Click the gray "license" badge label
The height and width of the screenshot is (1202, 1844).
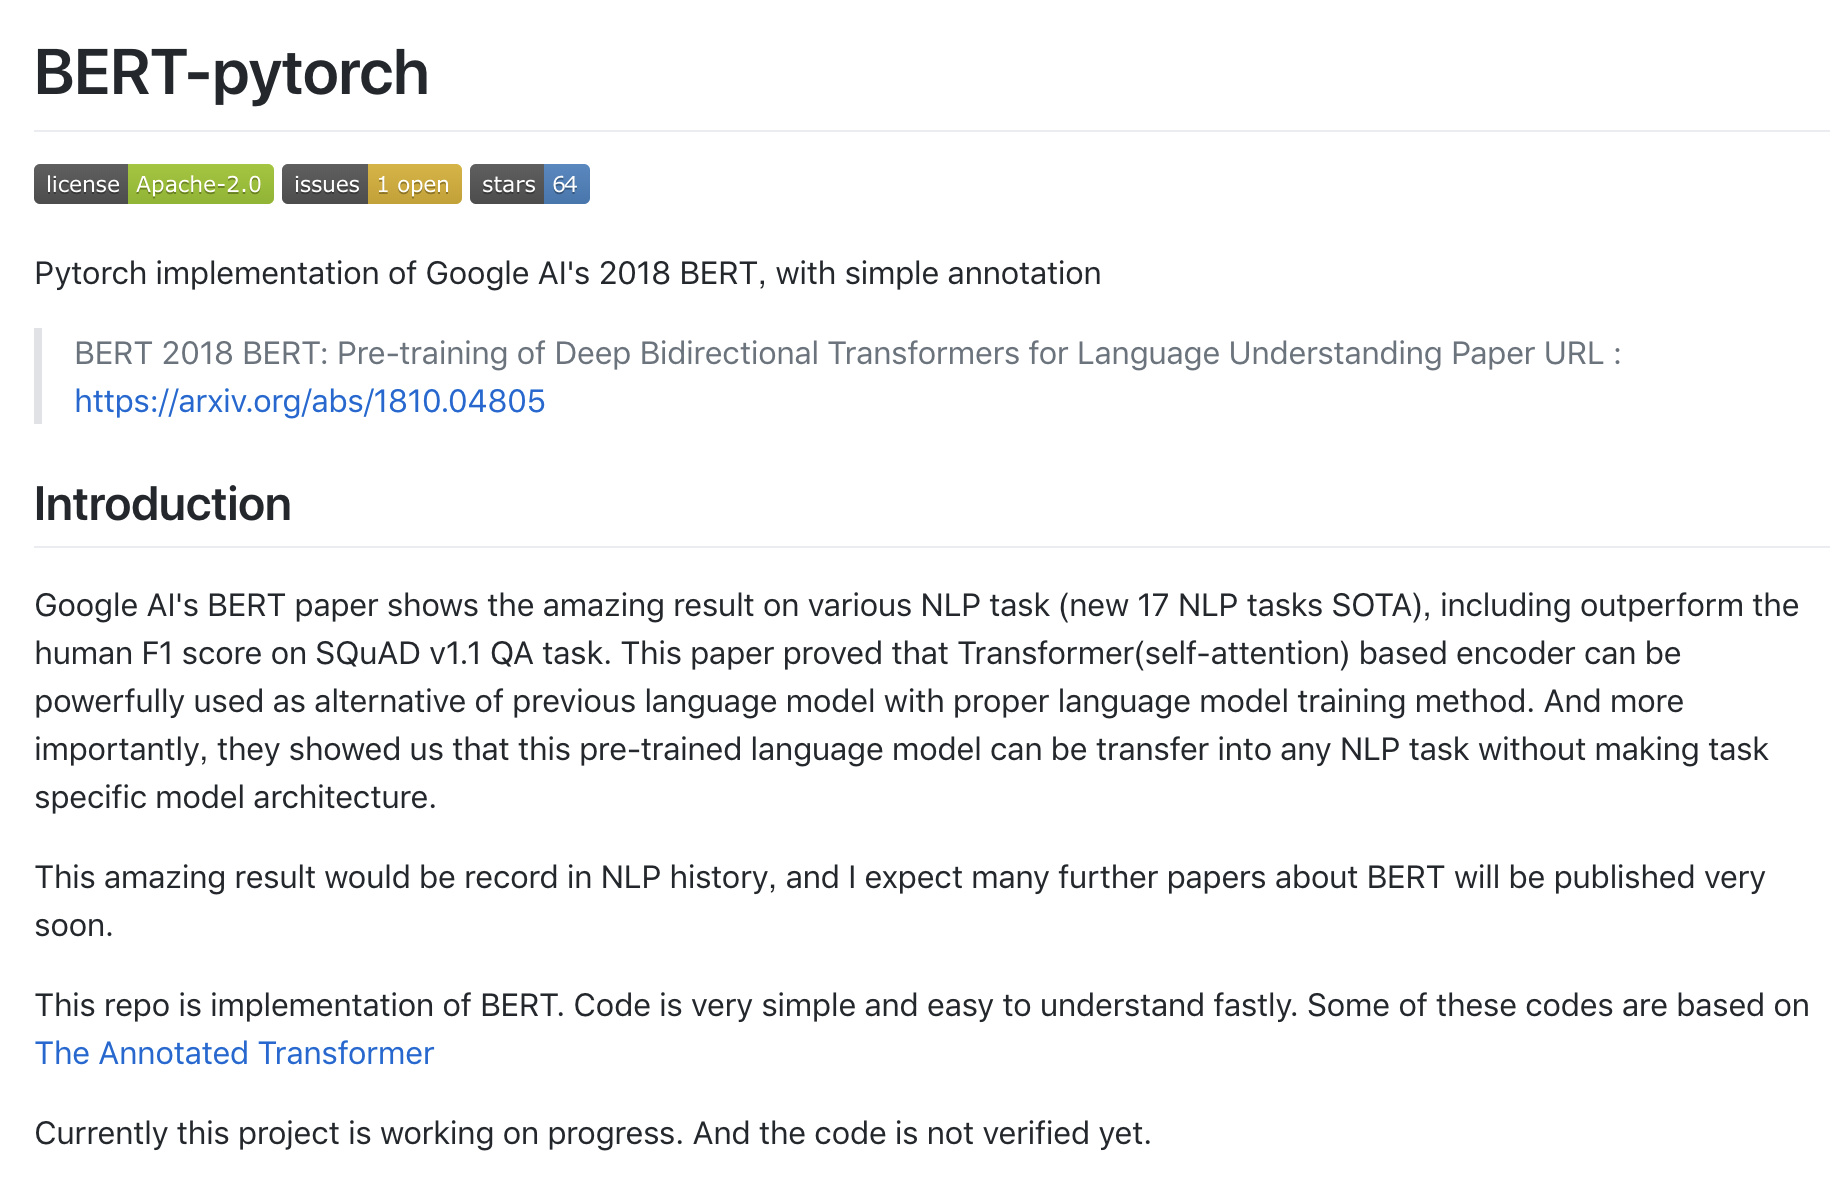click(82, 185)
